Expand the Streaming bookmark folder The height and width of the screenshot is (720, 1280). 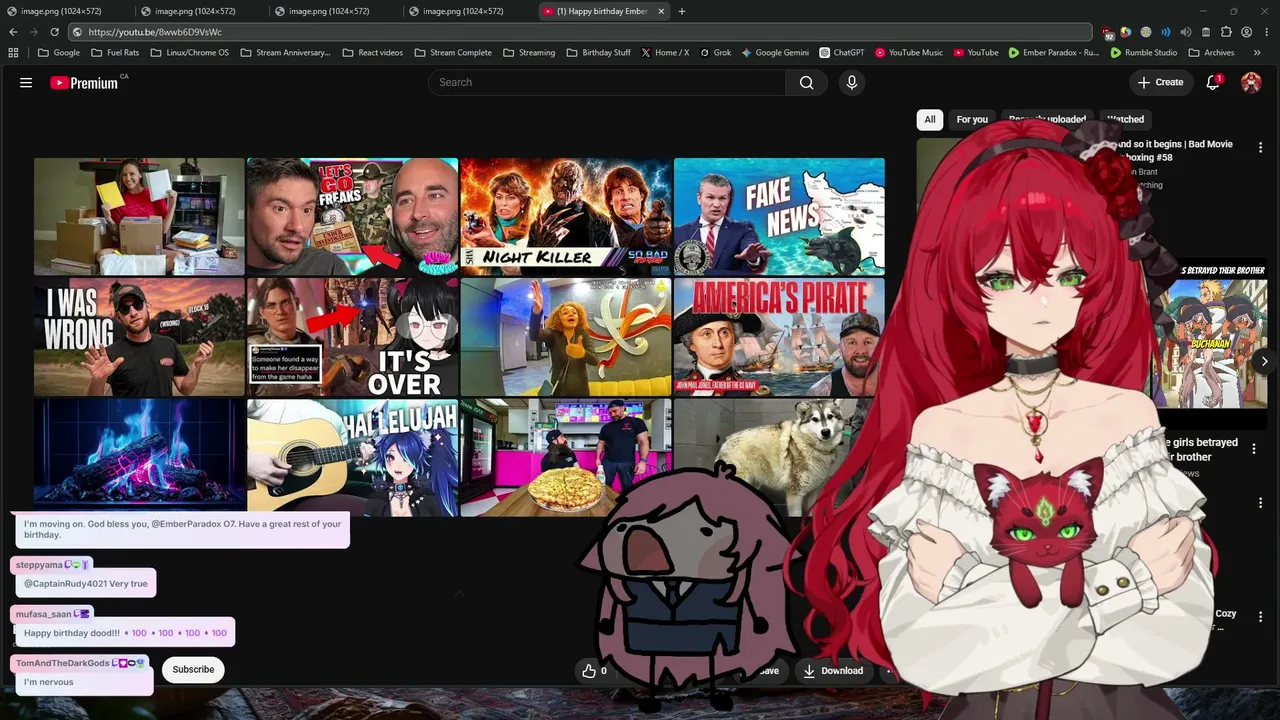point(529,53)
